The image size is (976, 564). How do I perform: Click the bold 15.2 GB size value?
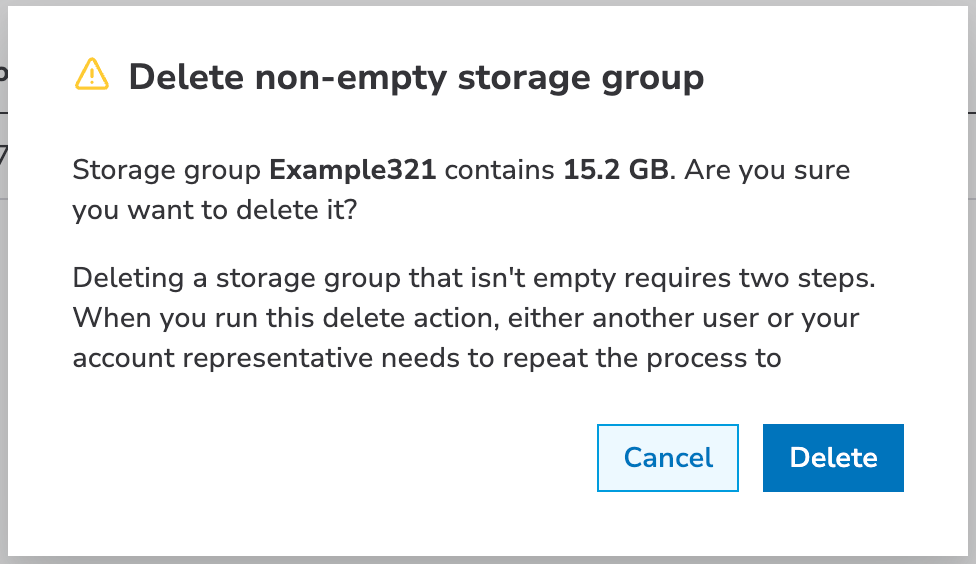(x=615, y=170)
